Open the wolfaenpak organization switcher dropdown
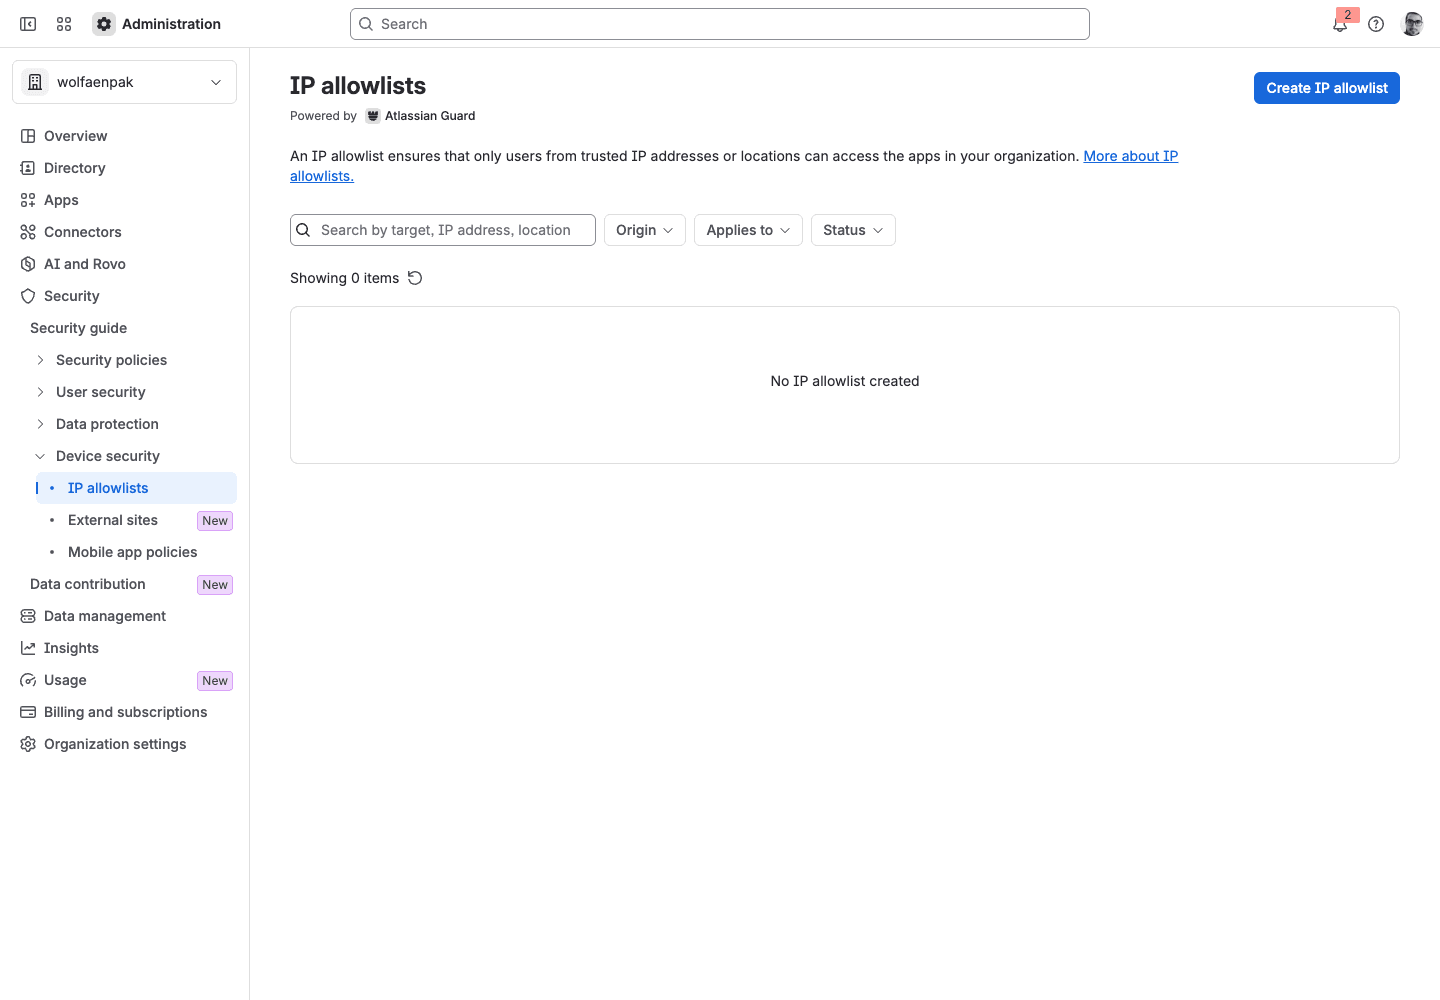The width and height of the screenshot is (1440, 1000). 124,82
